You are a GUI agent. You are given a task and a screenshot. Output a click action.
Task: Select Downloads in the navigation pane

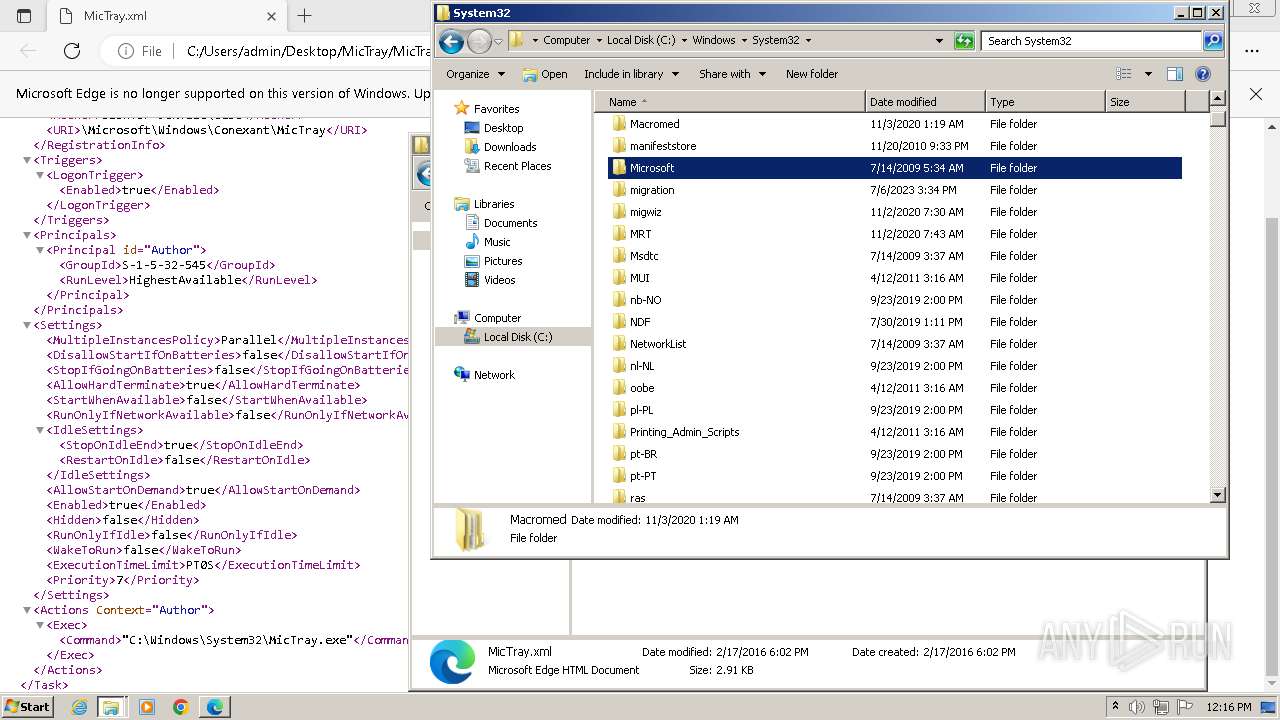[510, 147]
